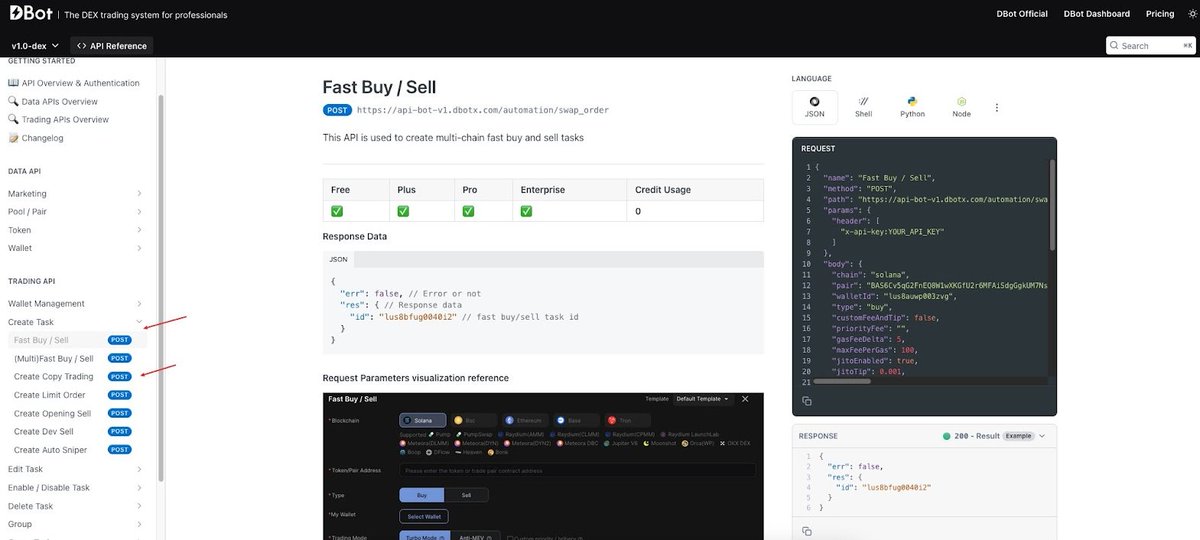Click the Response Data heading
Screen dimensions: 1200x540
[355, 236]
